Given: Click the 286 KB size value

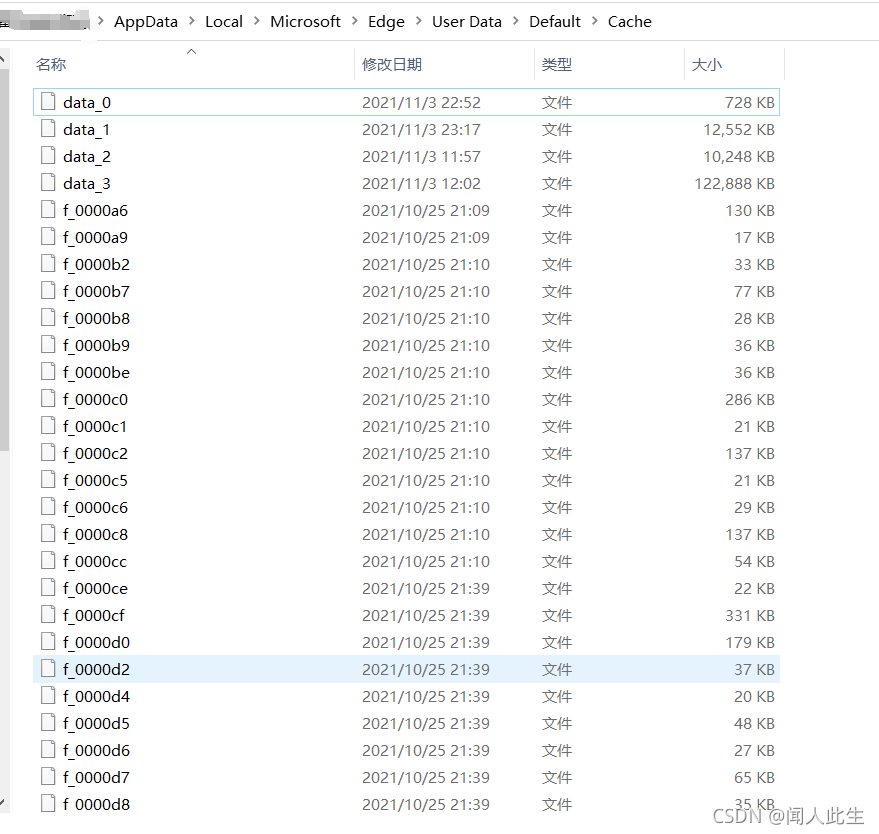Looking at the screenshot, I should coord(750,400).
